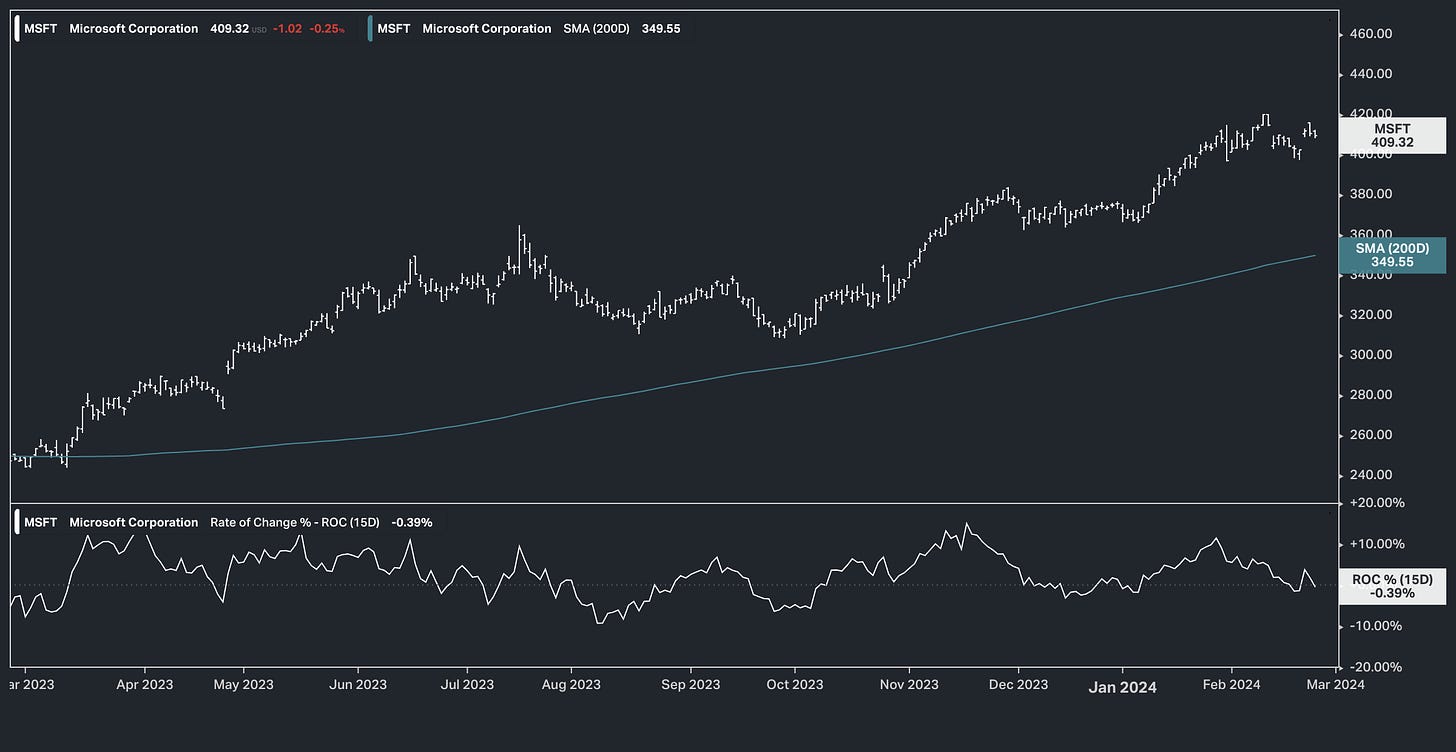
Task: Click 'Microsoft Corporation' in the first price legend
Action: coord(134,29)
